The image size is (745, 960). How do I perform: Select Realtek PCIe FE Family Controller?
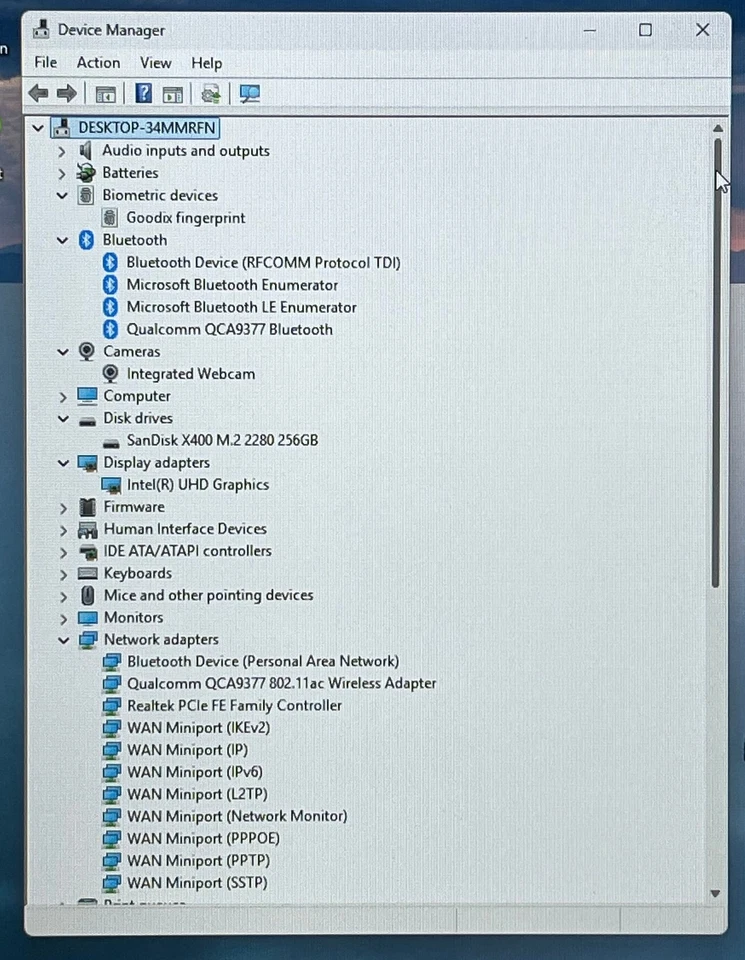tap(234, 705)
